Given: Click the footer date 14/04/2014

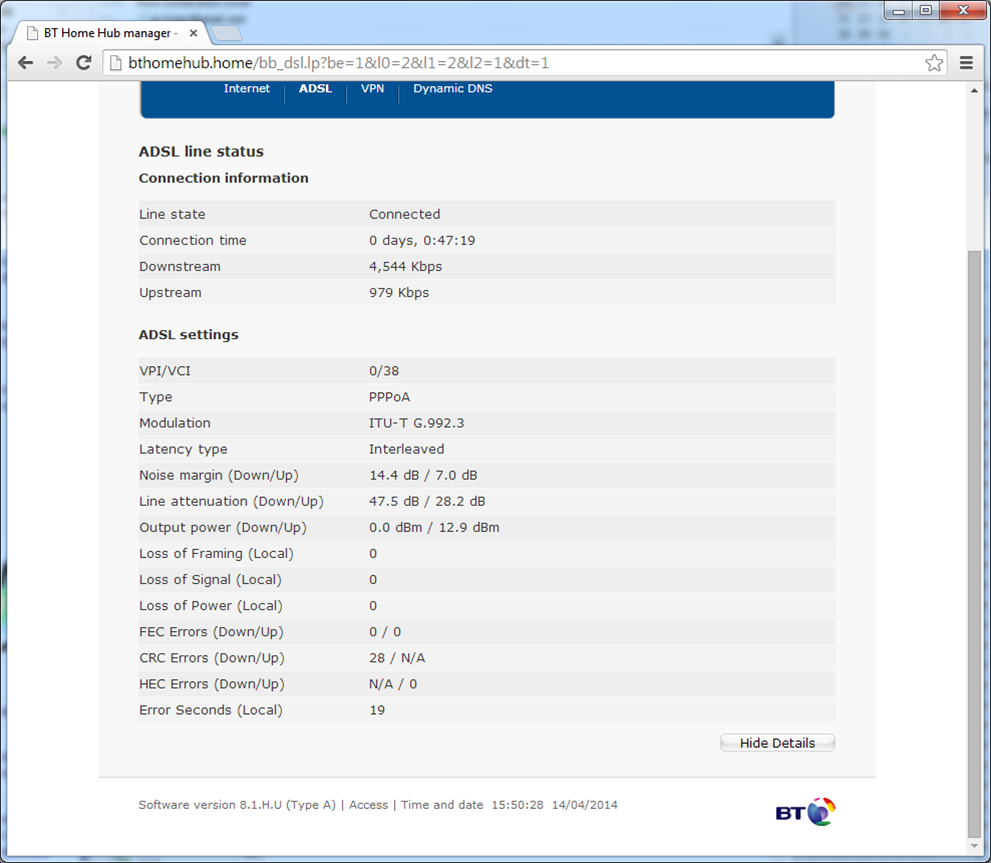Looking at the screenshot, I should tap(585, 805).
